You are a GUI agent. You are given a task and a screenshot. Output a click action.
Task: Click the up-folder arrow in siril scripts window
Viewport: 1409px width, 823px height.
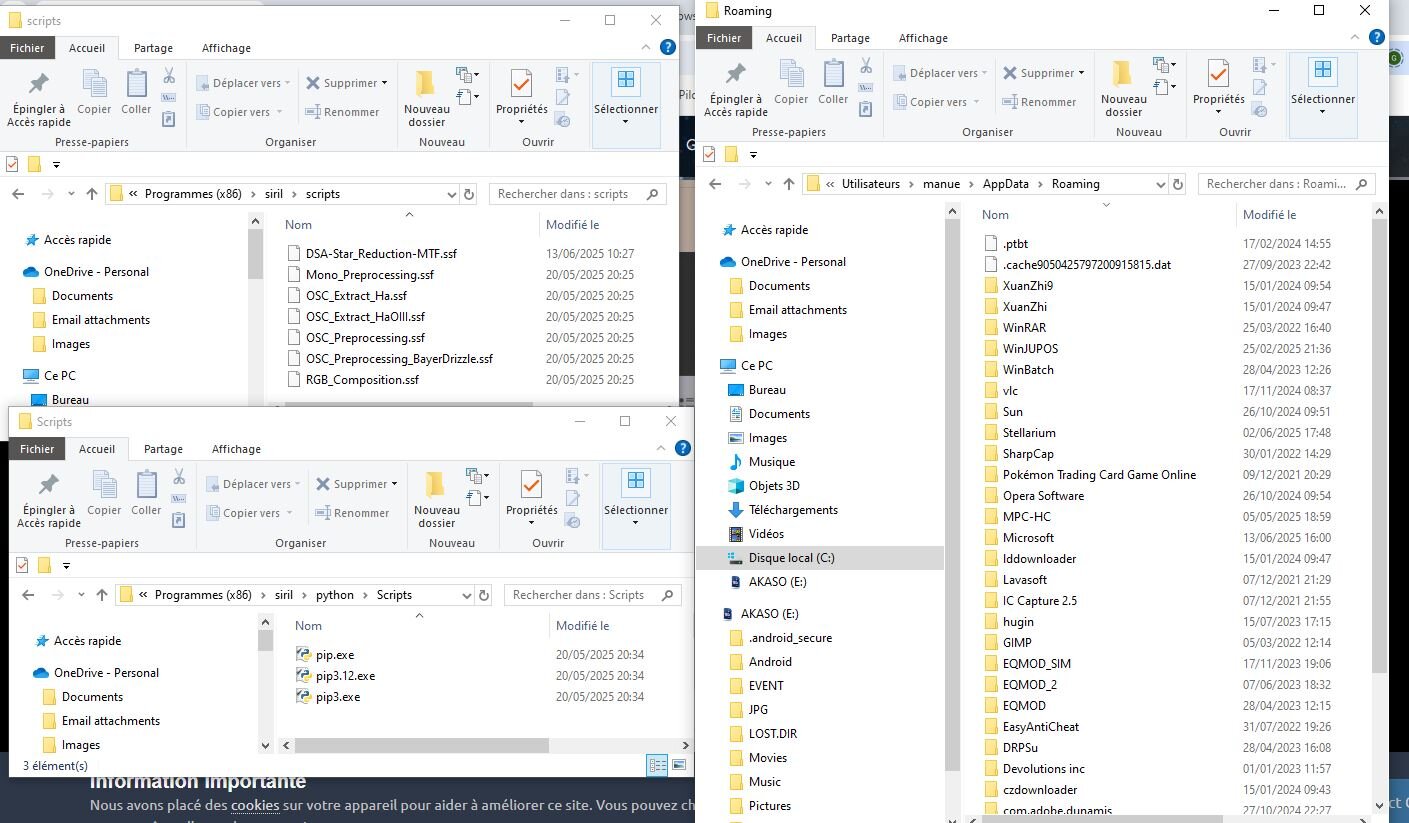click(x=92, y=194)
